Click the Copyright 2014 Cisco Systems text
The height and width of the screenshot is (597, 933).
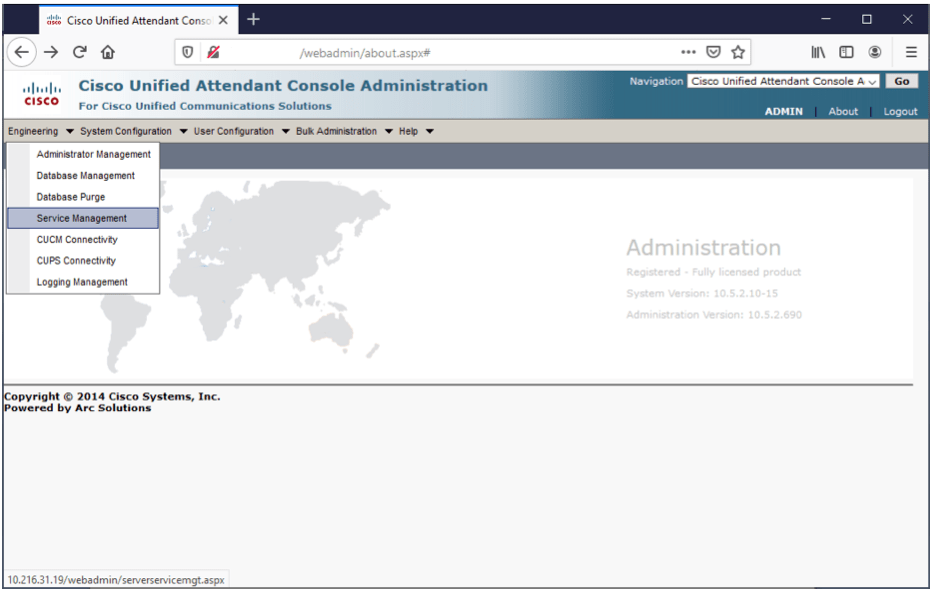coord(112,396)
